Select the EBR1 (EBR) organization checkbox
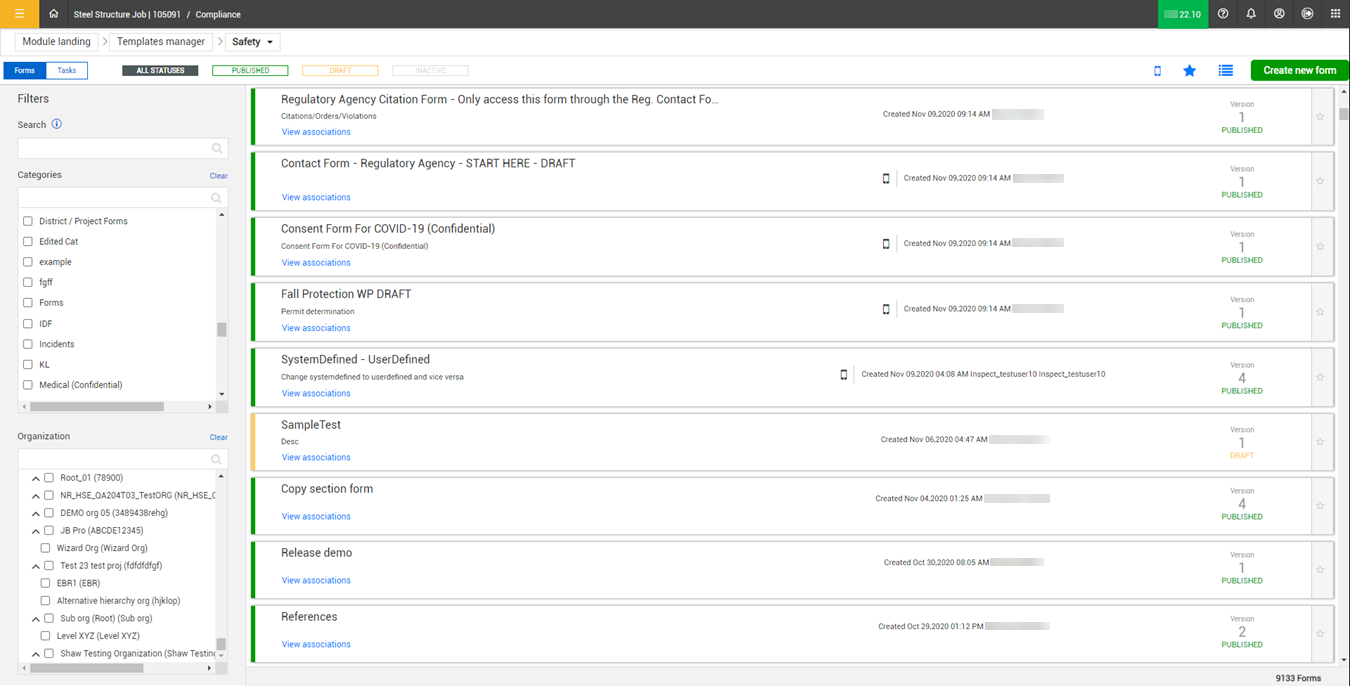Image resolution: width=1350 pixels, height=686 pixels. pyautogui.click(x=46, y=583)
